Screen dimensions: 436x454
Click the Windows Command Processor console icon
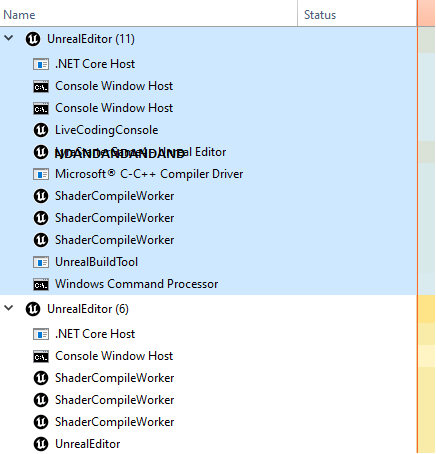tap(41, 284)
